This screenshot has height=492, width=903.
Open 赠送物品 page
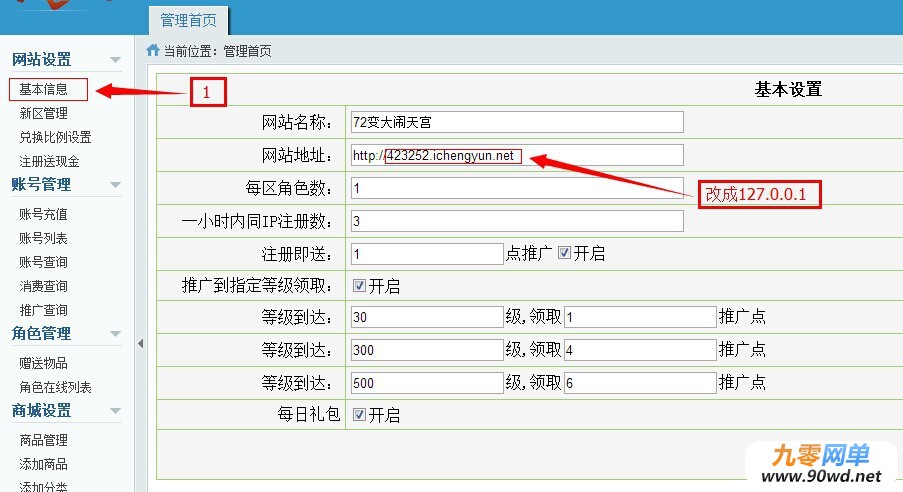(x=43, y=363)
